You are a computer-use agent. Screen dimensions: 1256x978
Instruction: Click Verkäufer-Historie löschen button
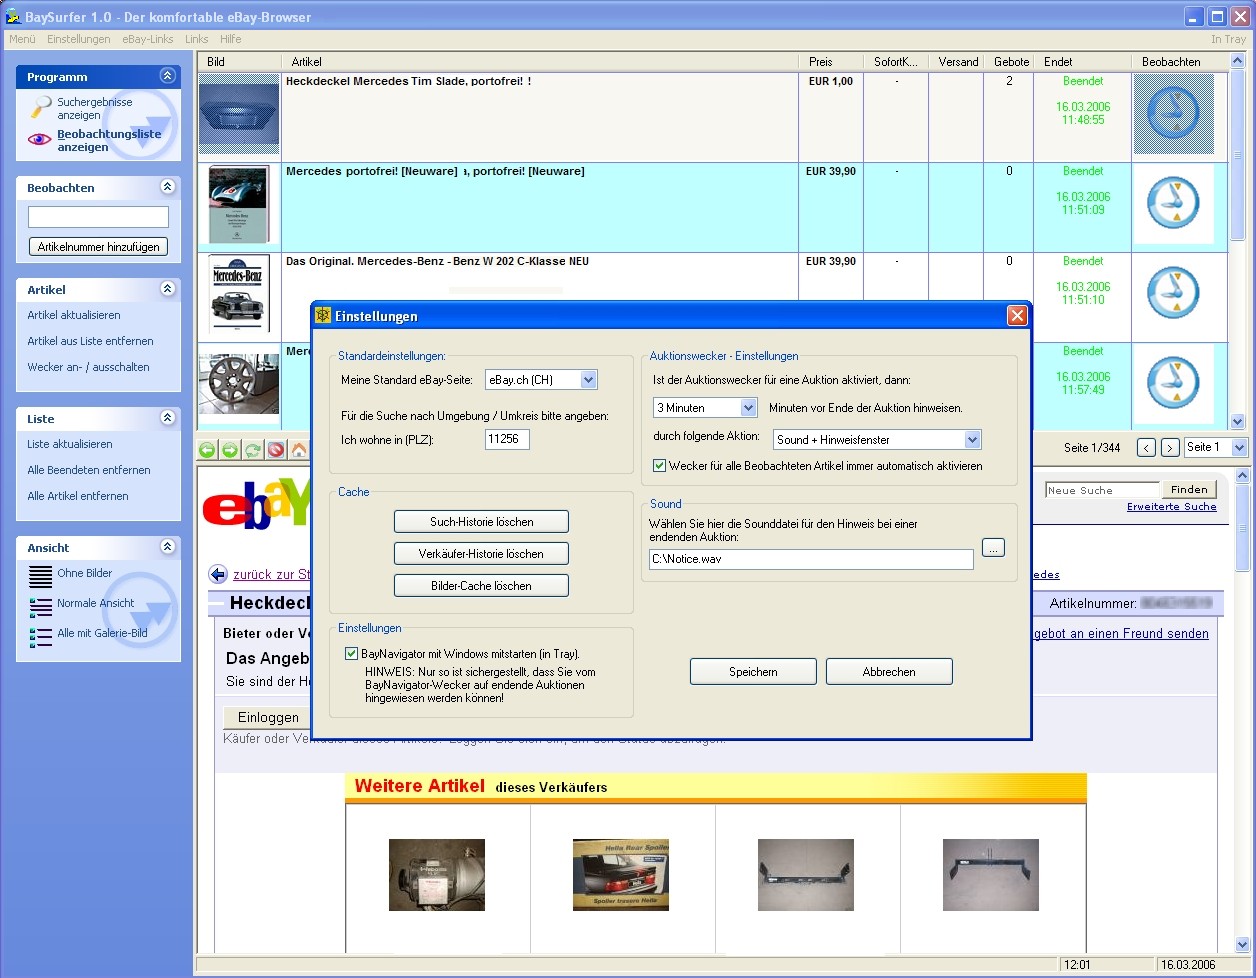(481, 554)
